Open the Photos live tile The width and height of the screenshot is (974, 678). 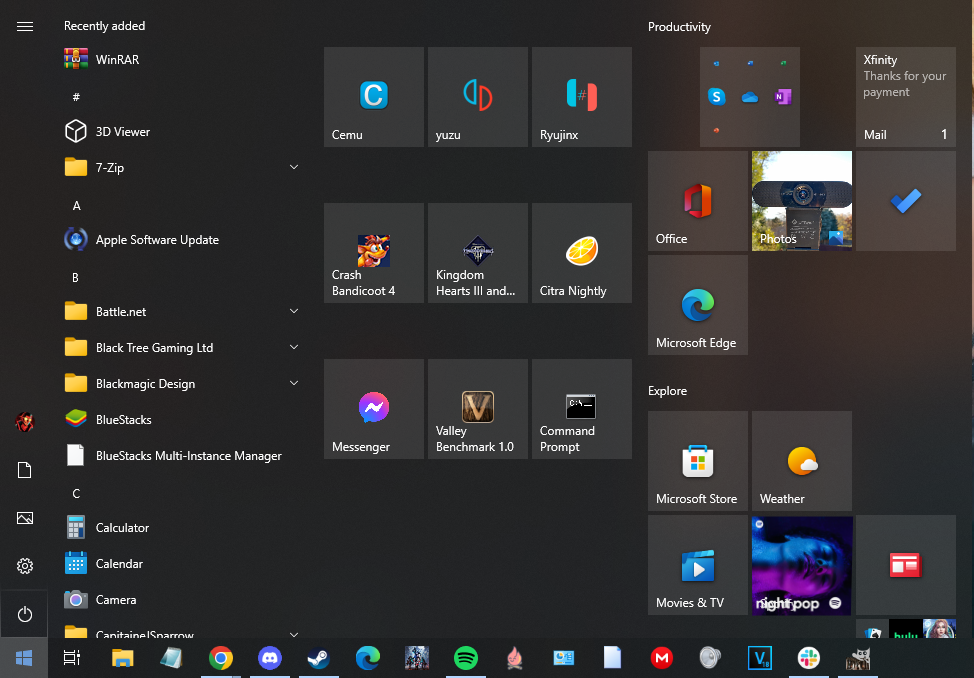click(801, 201)
